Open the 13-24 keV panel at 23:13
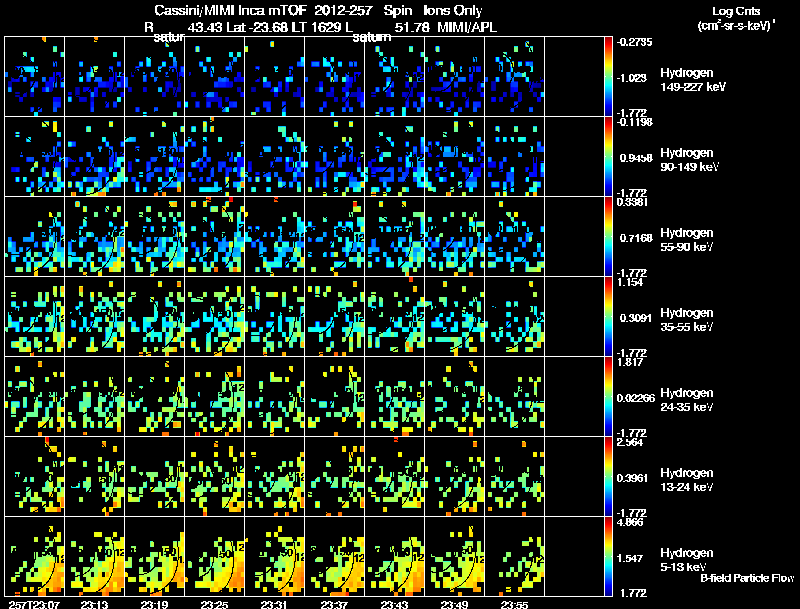This screenshot has width=800, height=609. pyautogui.click(x=94, y=477)
